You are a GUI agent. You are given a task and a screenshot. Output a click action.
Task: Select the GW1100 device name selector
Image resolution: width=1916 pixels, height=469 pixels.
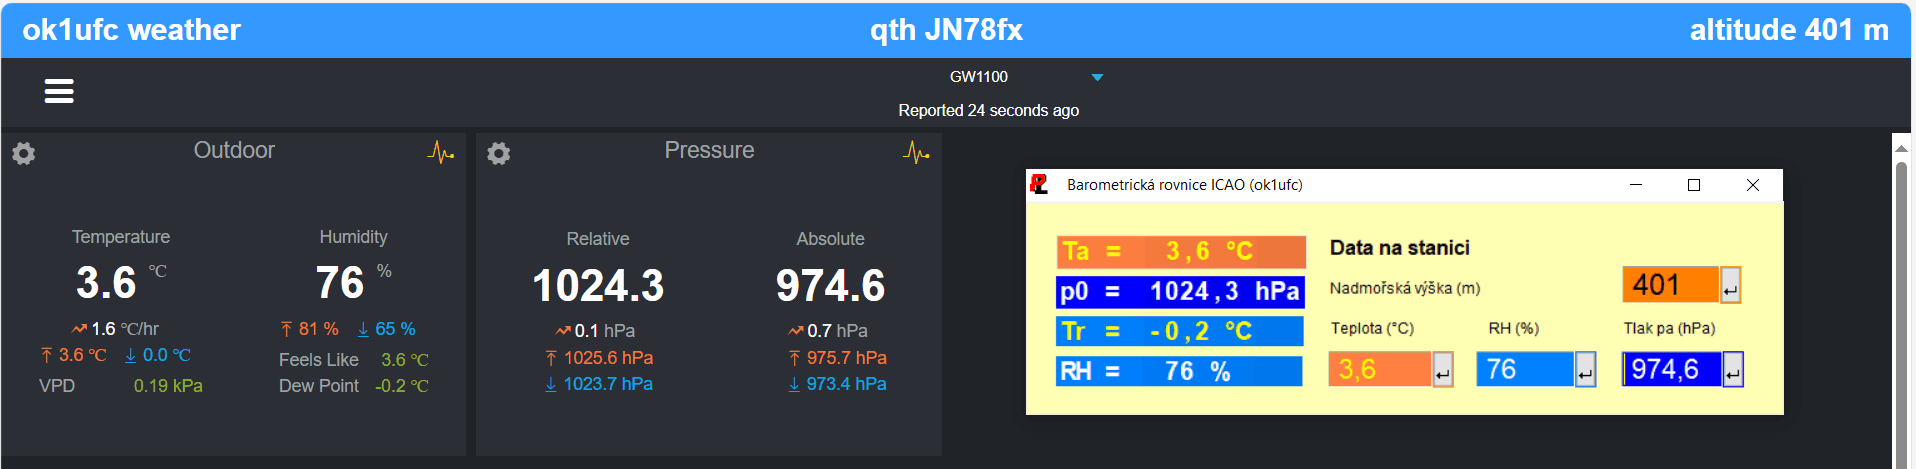979,77
